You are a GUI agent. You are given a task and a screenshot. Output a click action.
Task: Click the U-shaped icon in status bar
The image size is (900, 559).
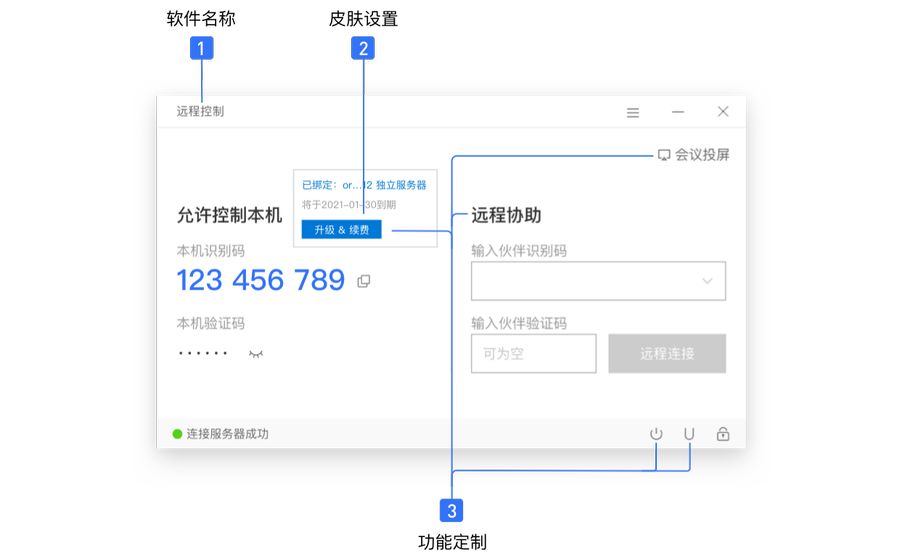[689, 434]
